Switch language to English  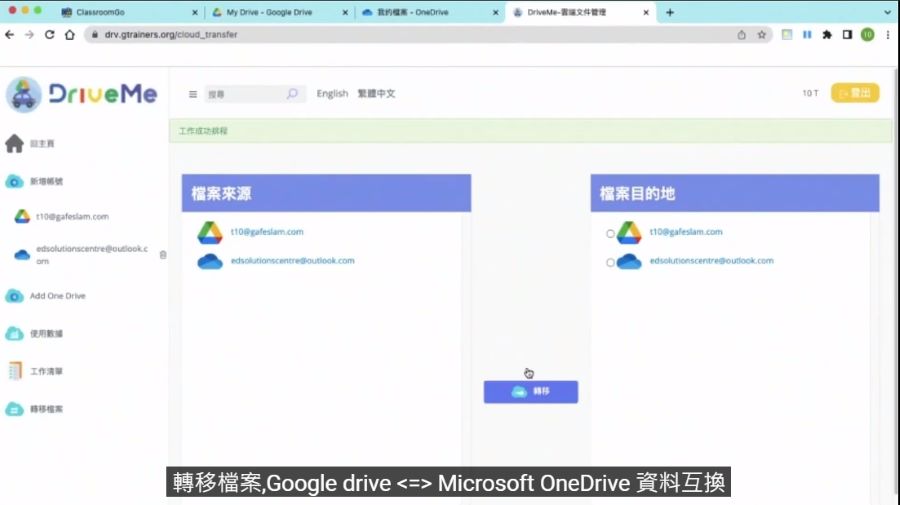(x=332, y=94)
